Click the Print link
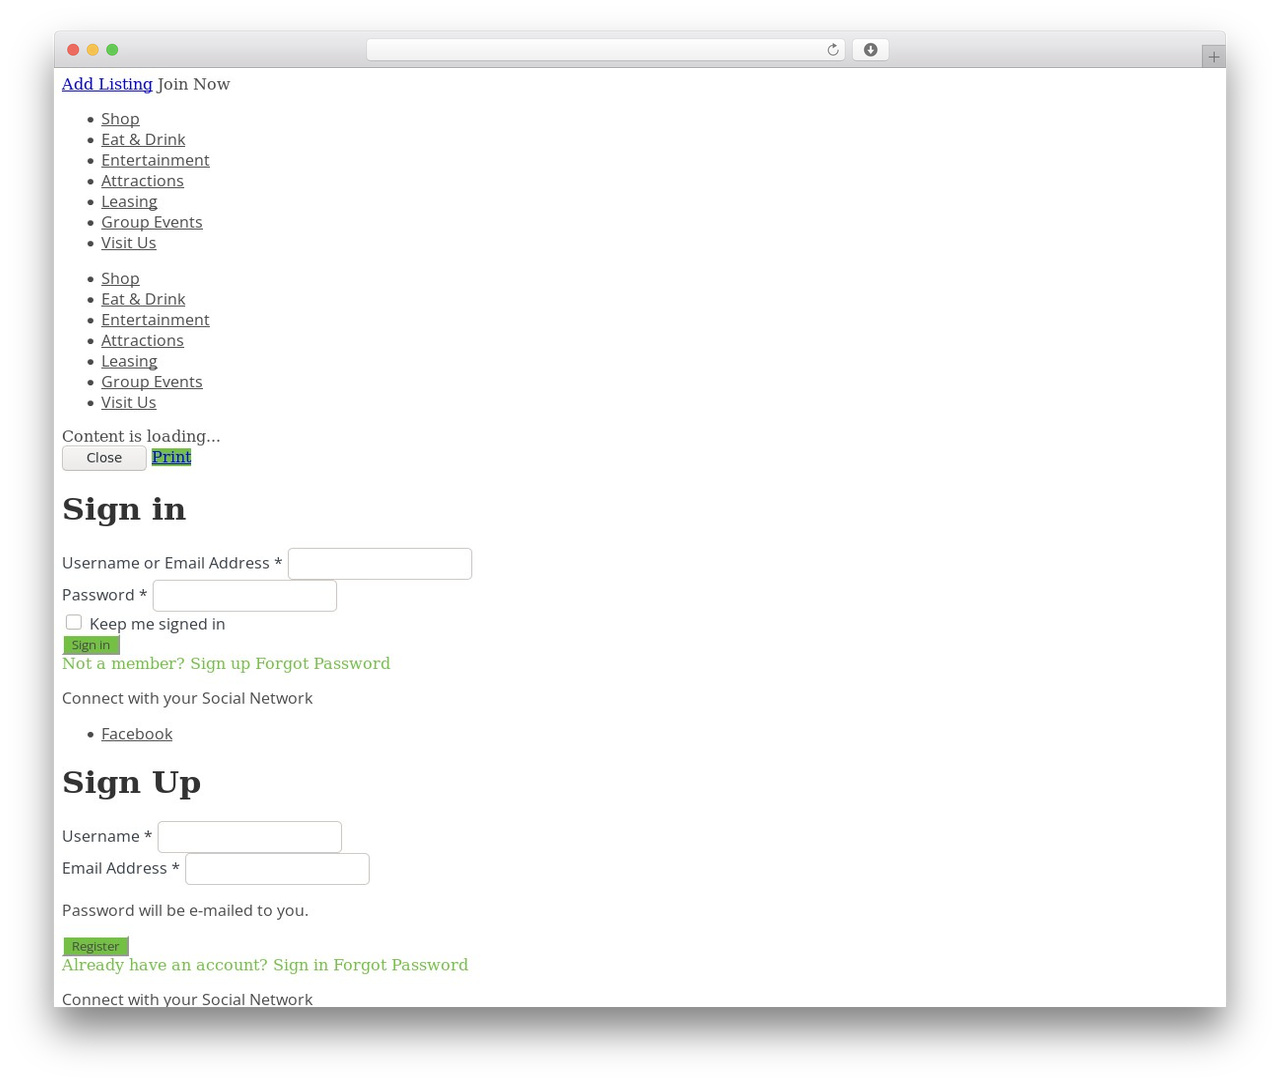The image size is (1280, 1084). pos(171,457)
